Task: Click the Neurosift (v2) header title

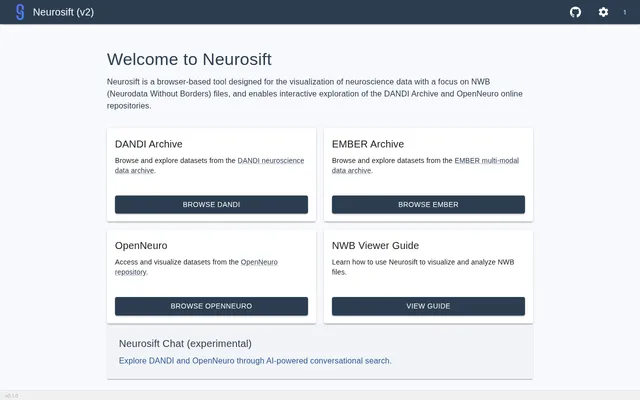Action: pos(63,12)
